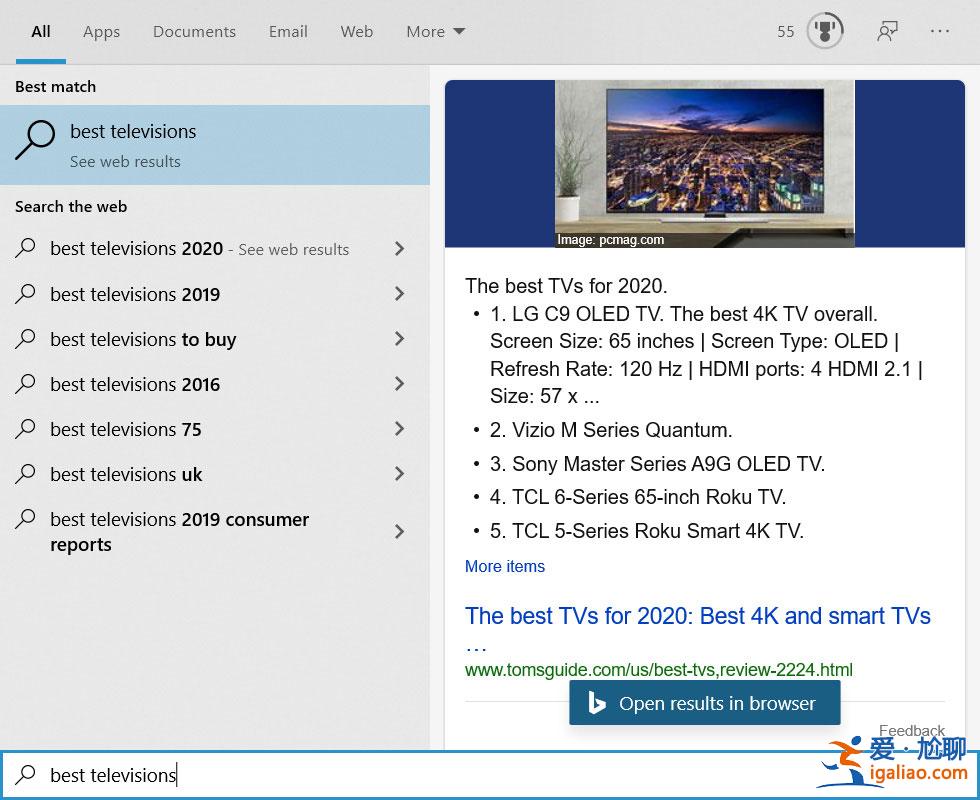This screenshot has width=980, height=800.
Task: Expand the chevron for best televisions 75
Action: point(399,429)
